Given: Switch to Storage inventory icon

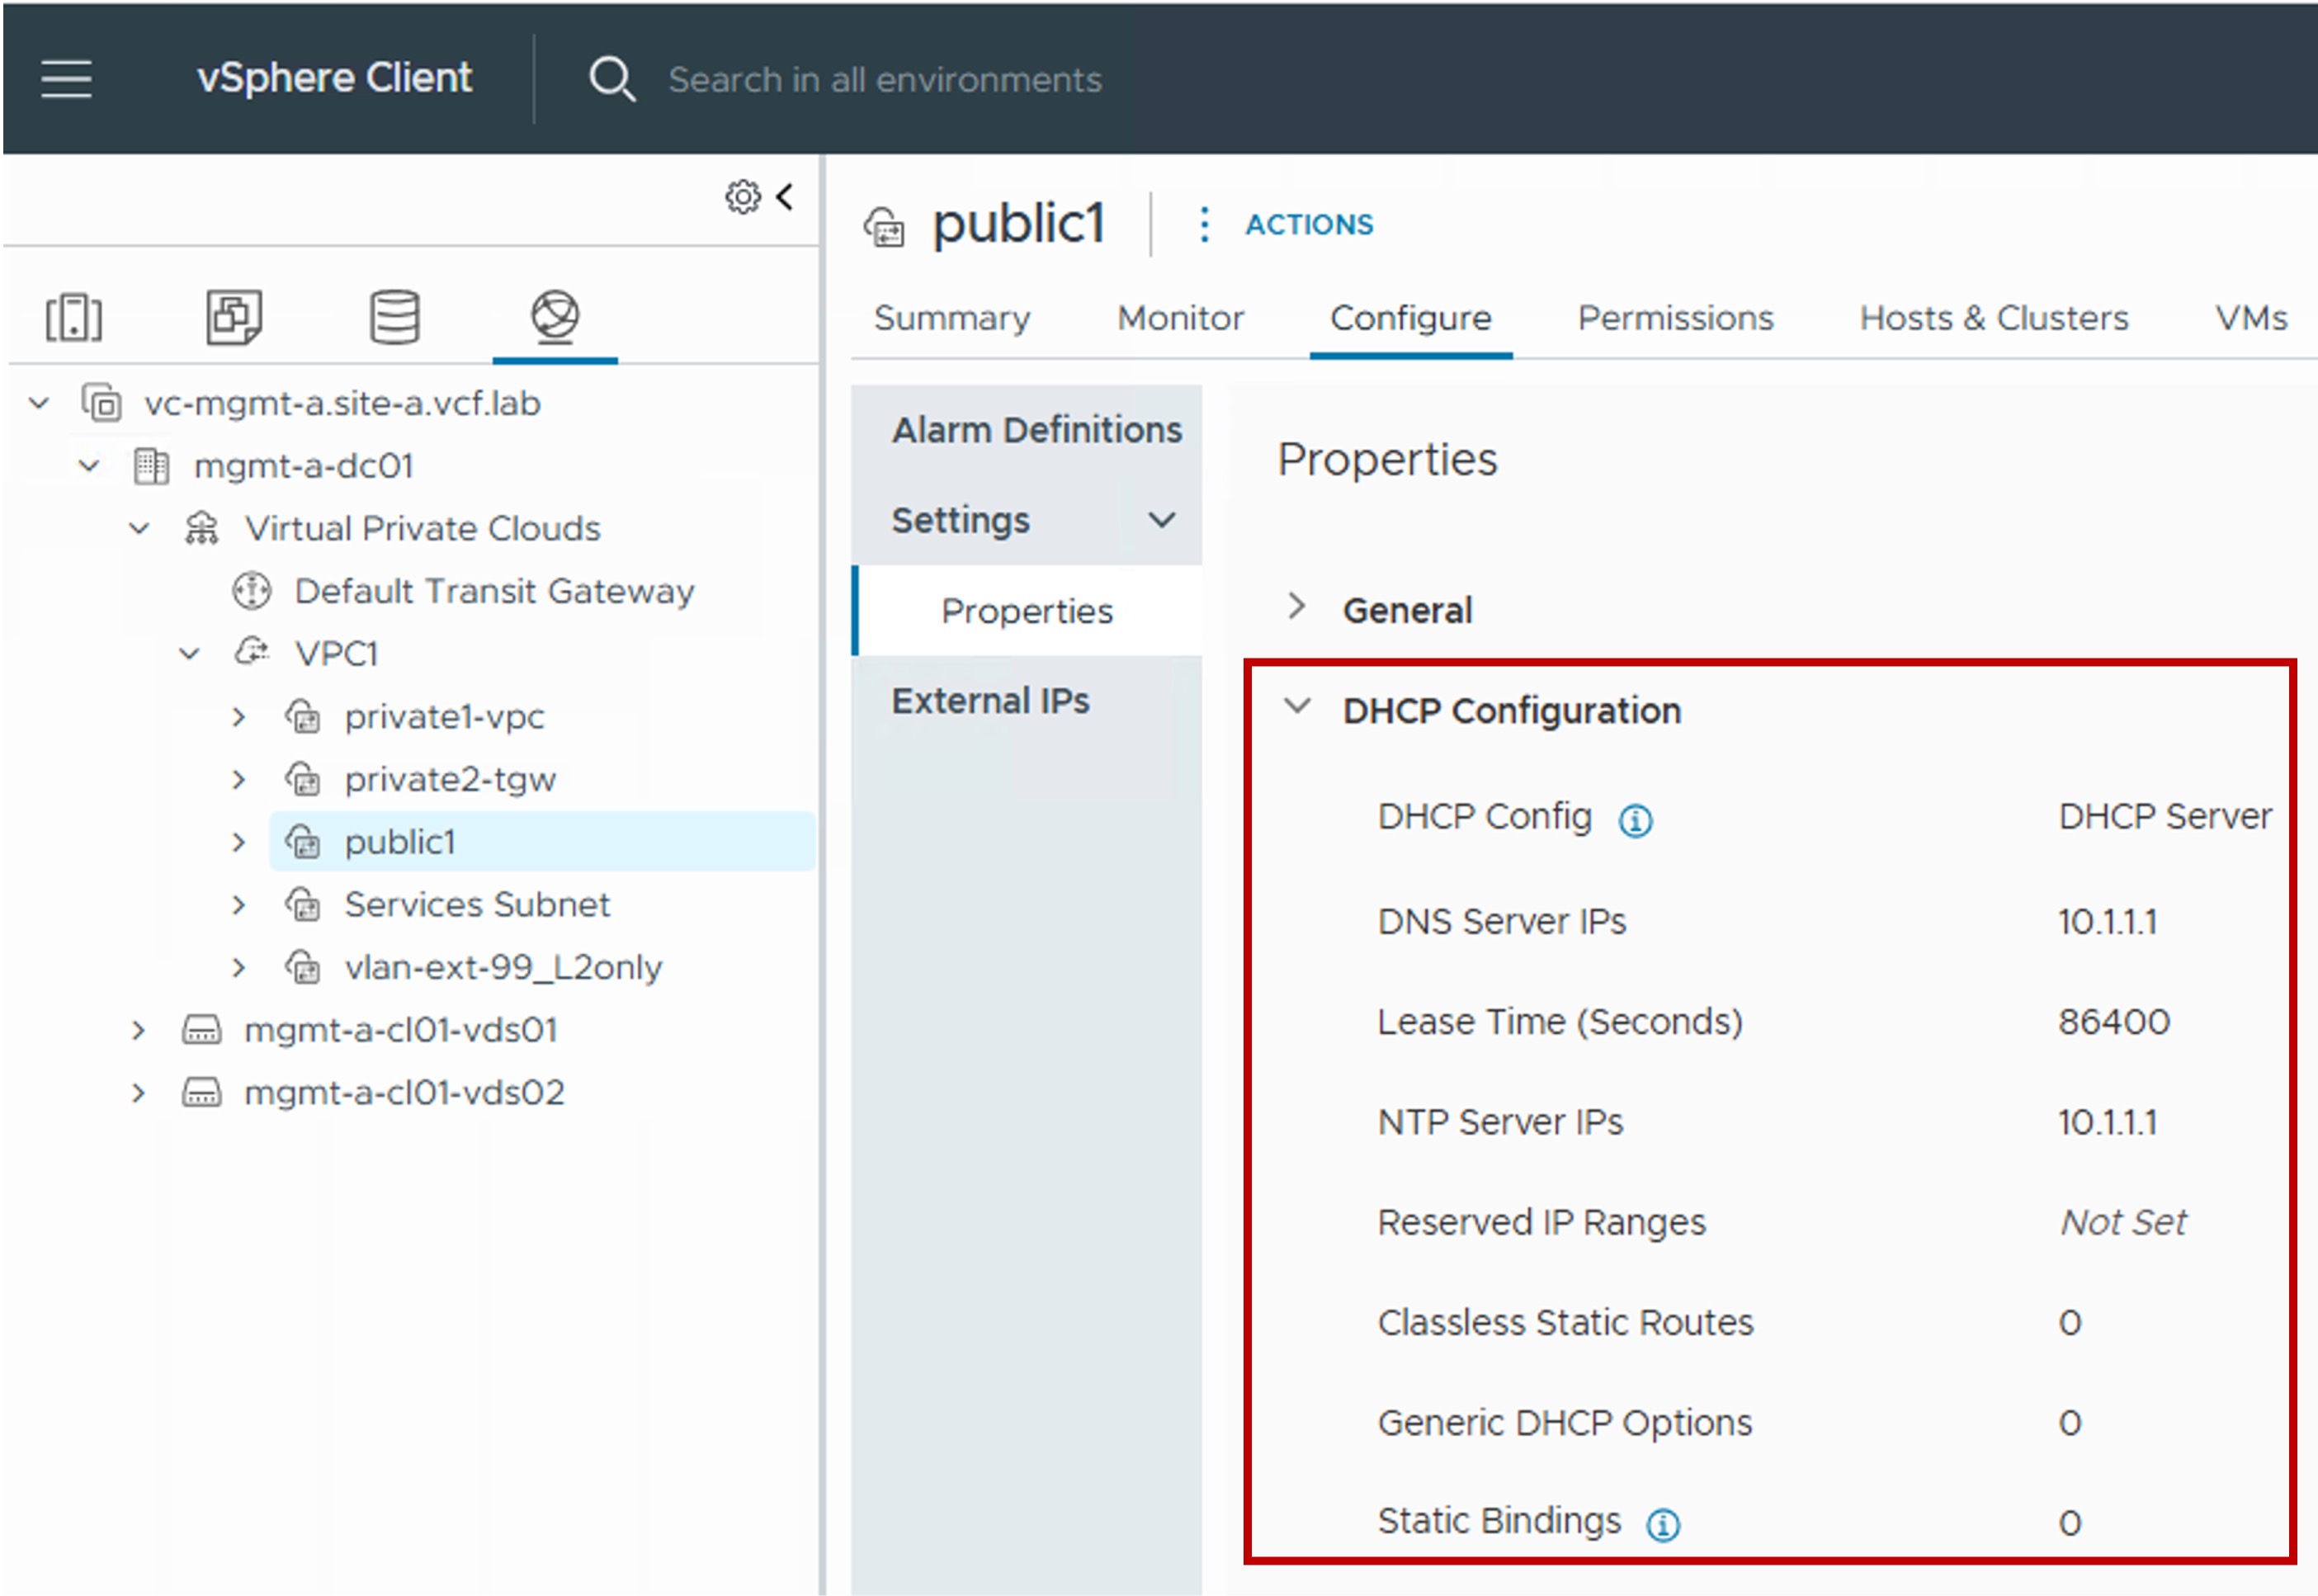Looking at the screenshot, I should (x=395, y=317).
